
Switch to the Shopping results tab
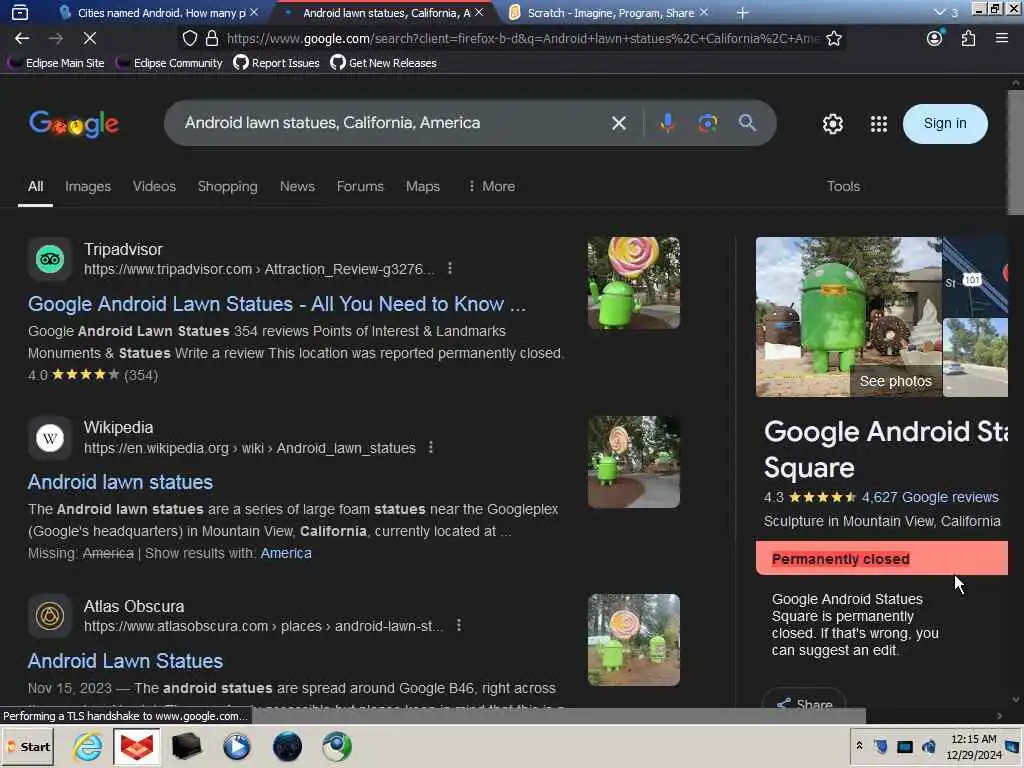coord(227,186)
